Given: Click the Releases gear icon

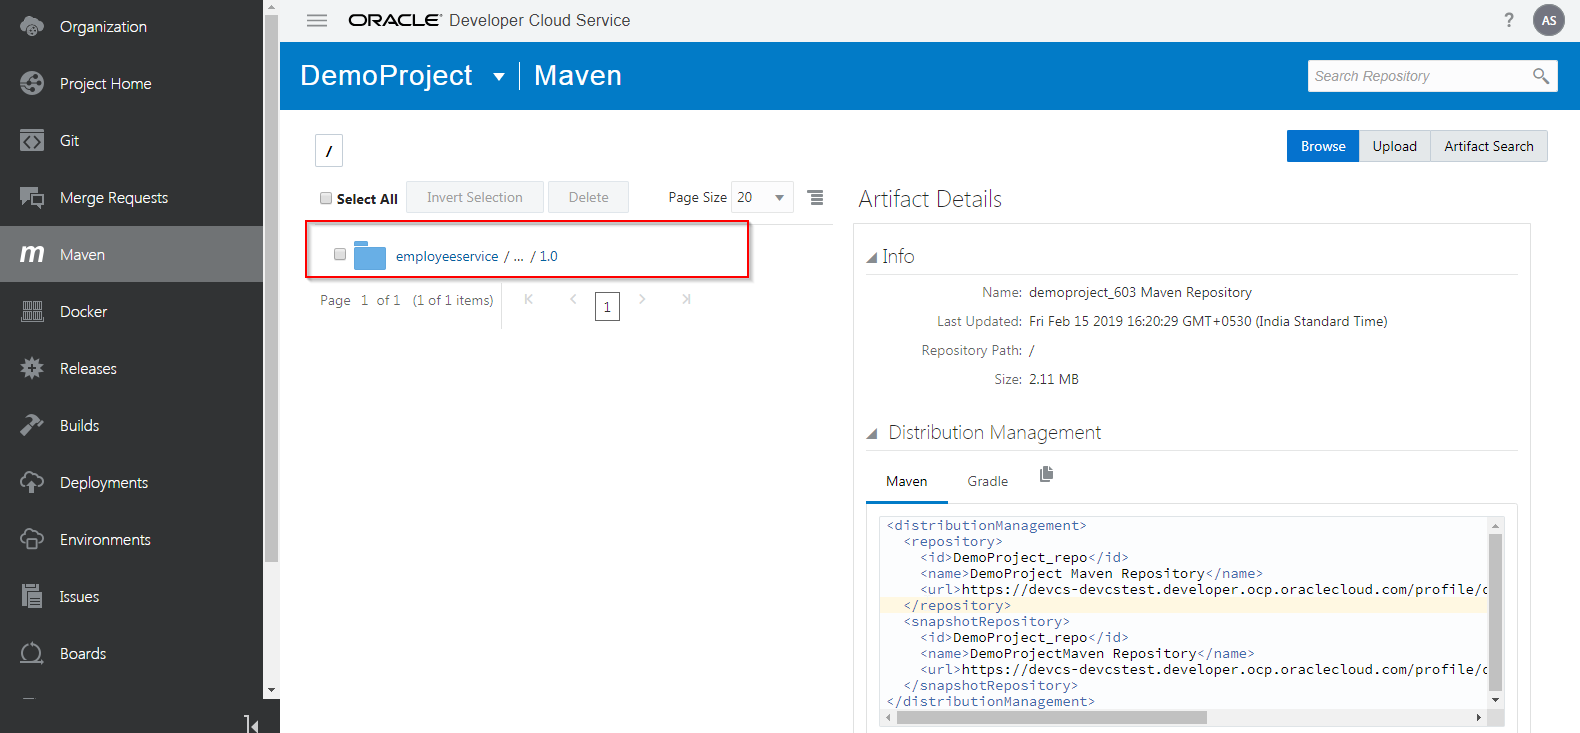Looking at the screenshot, I should [x=32, y=369].
